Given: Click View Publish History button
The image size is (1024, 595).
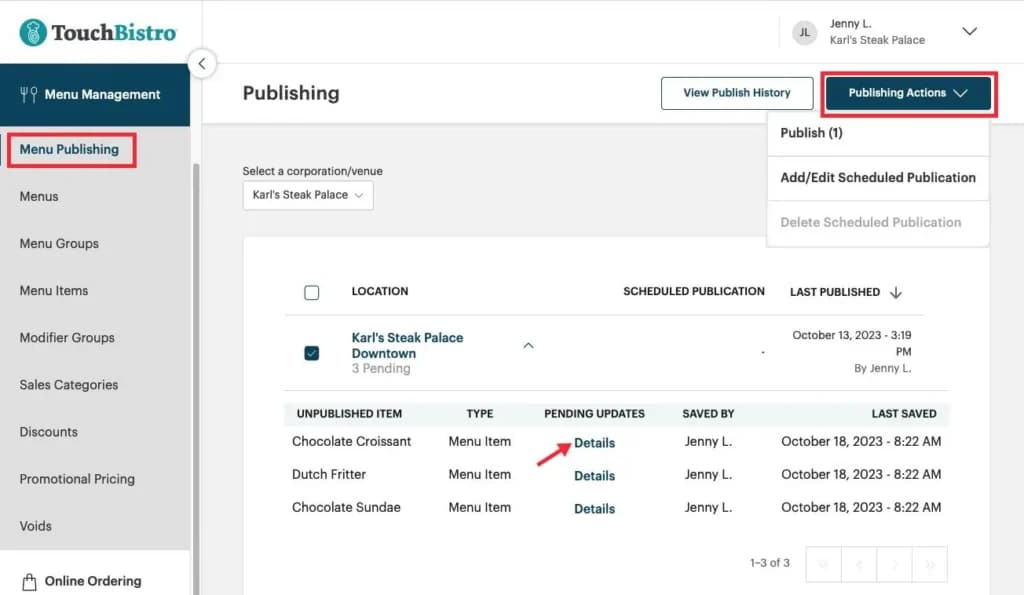Looking at the screenshot, I should tap(737, 93).
